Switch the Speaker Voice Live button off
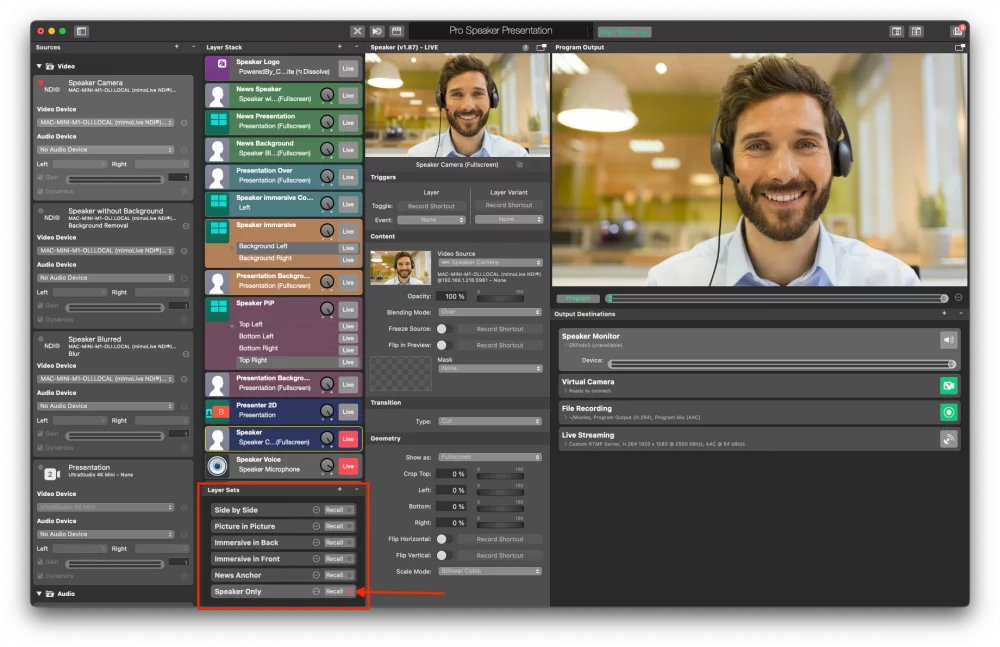Screen dimensions: 1000x647 point(348,466)
